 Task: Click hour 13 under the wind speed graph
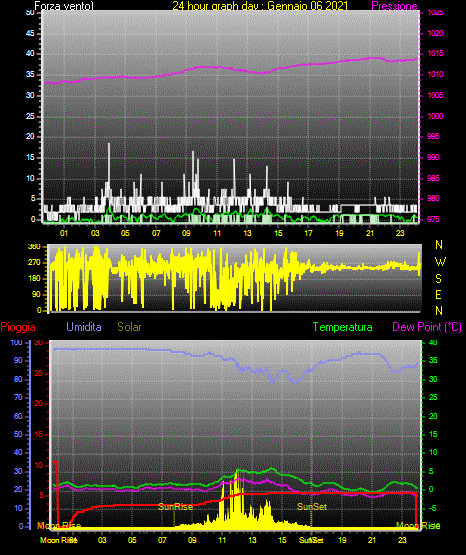click(x=247, y=233)
